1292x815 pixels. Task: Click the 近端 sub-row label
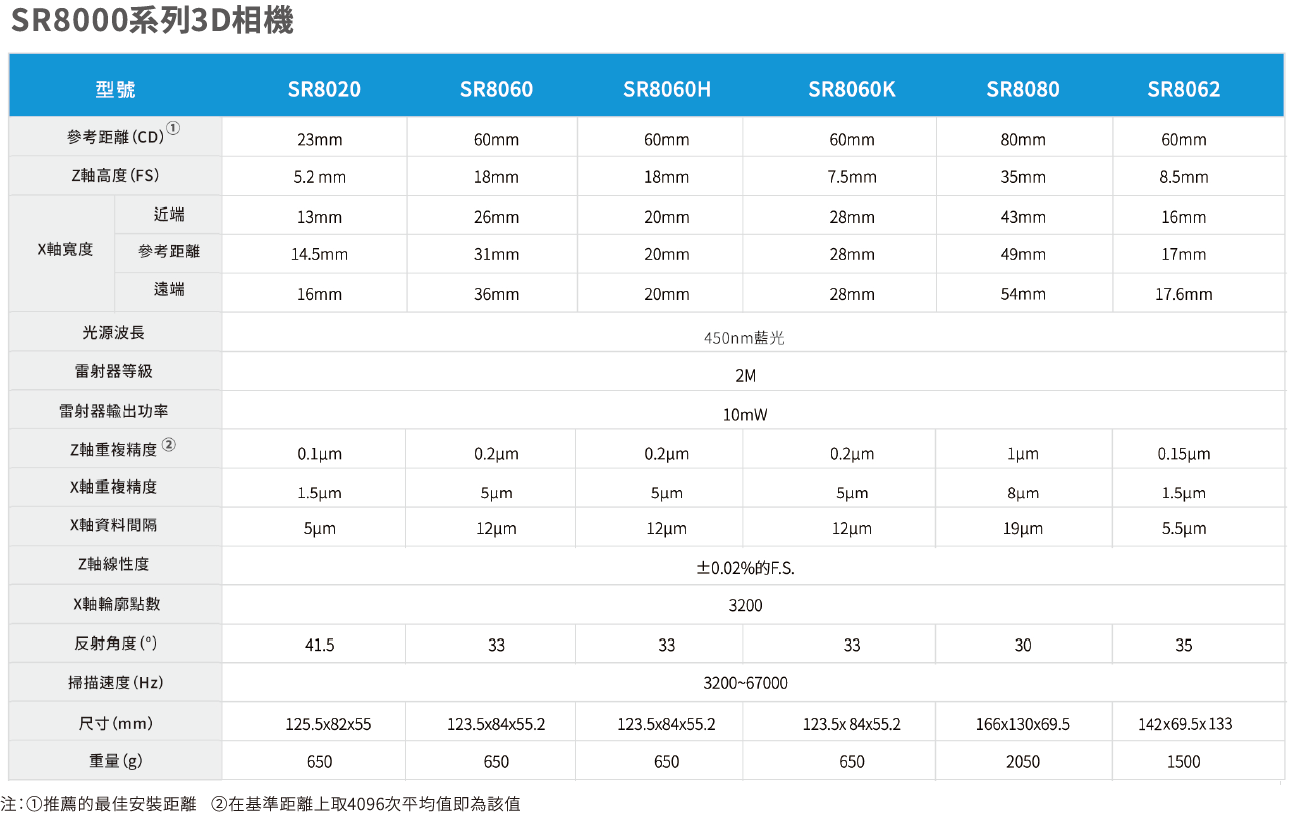[x=169, y=214]
